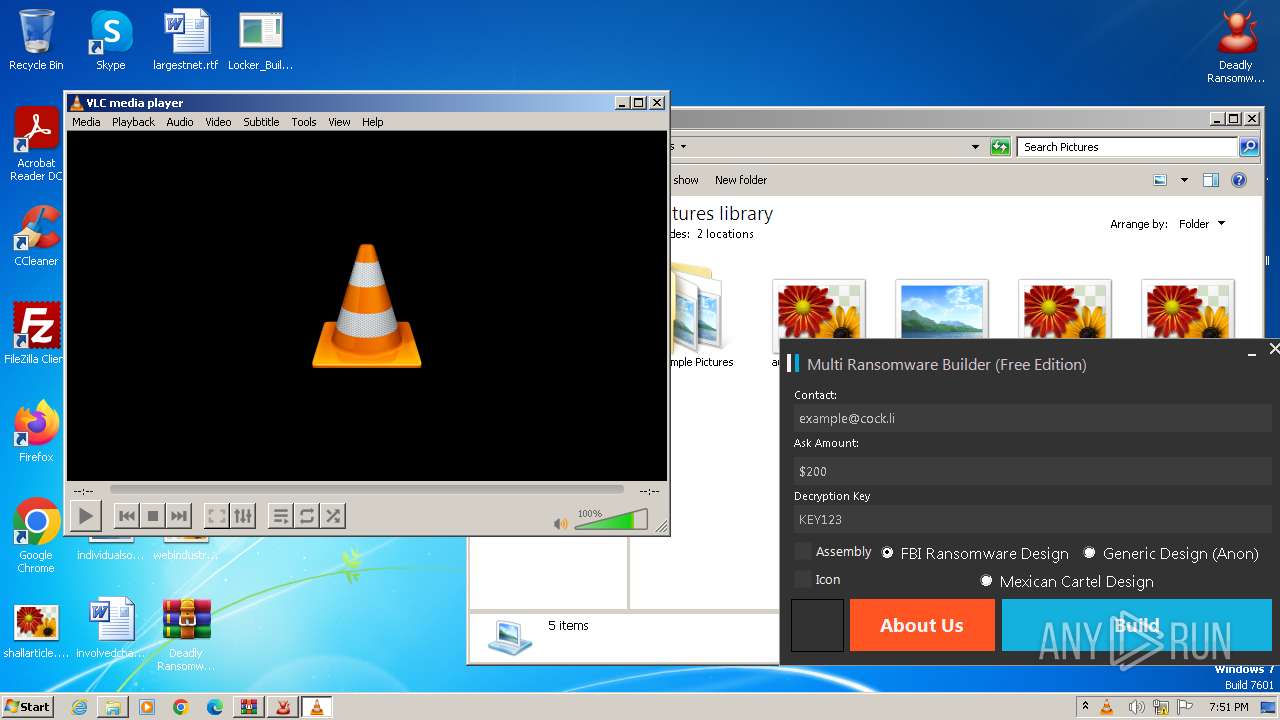Select the FileZilla Client shortcut
This screenshot has width=1280, height=720.
pos(36,334)
